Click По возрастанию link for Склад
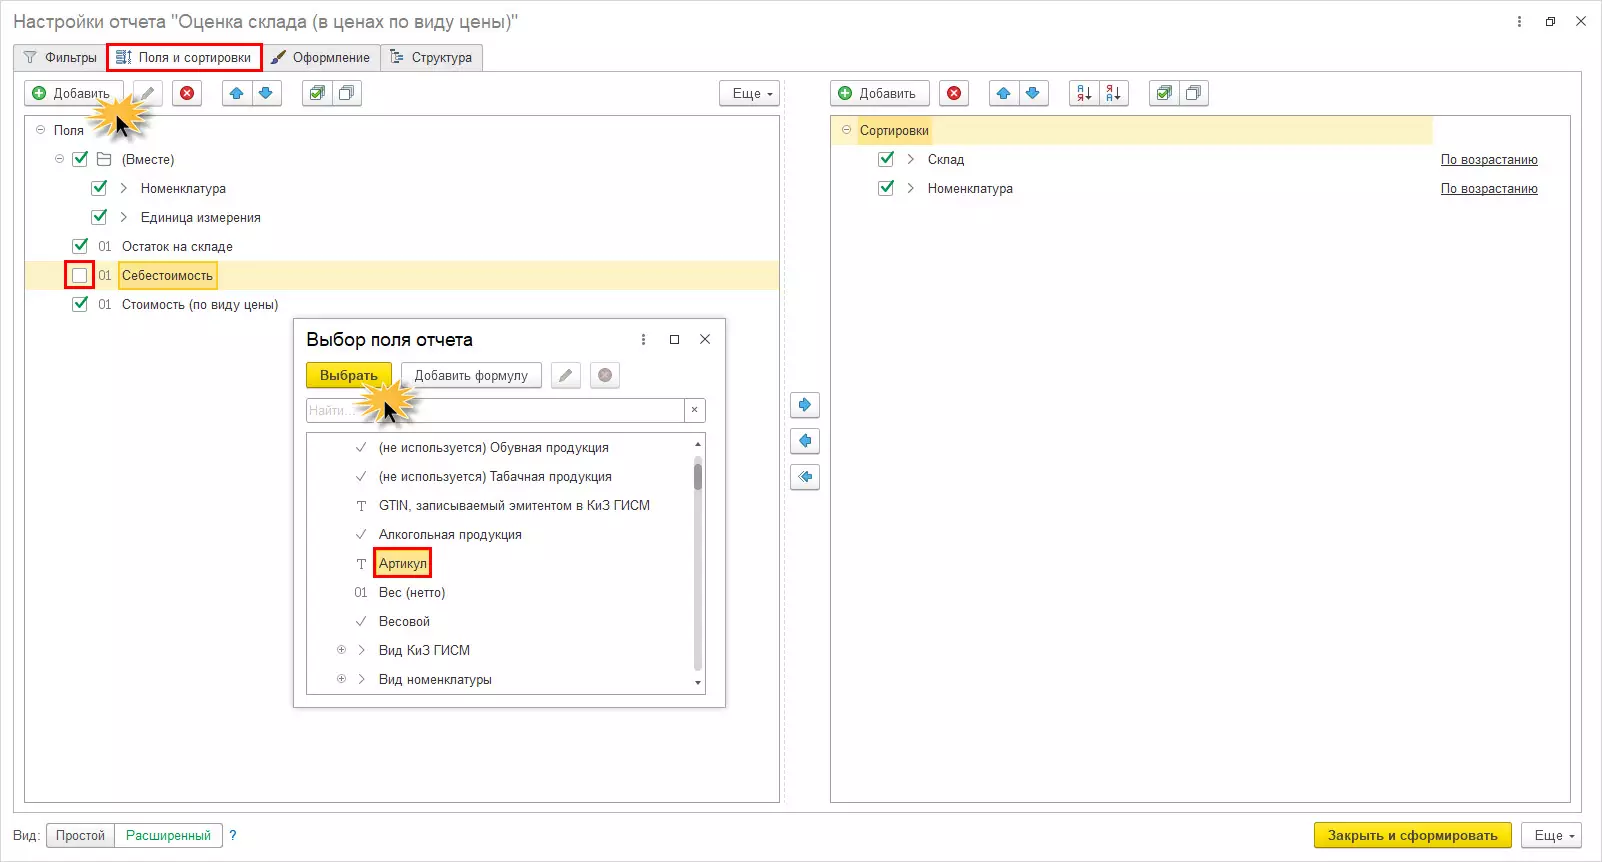The width and height of the screenshot is (1602, 862). click(1489, 160)
